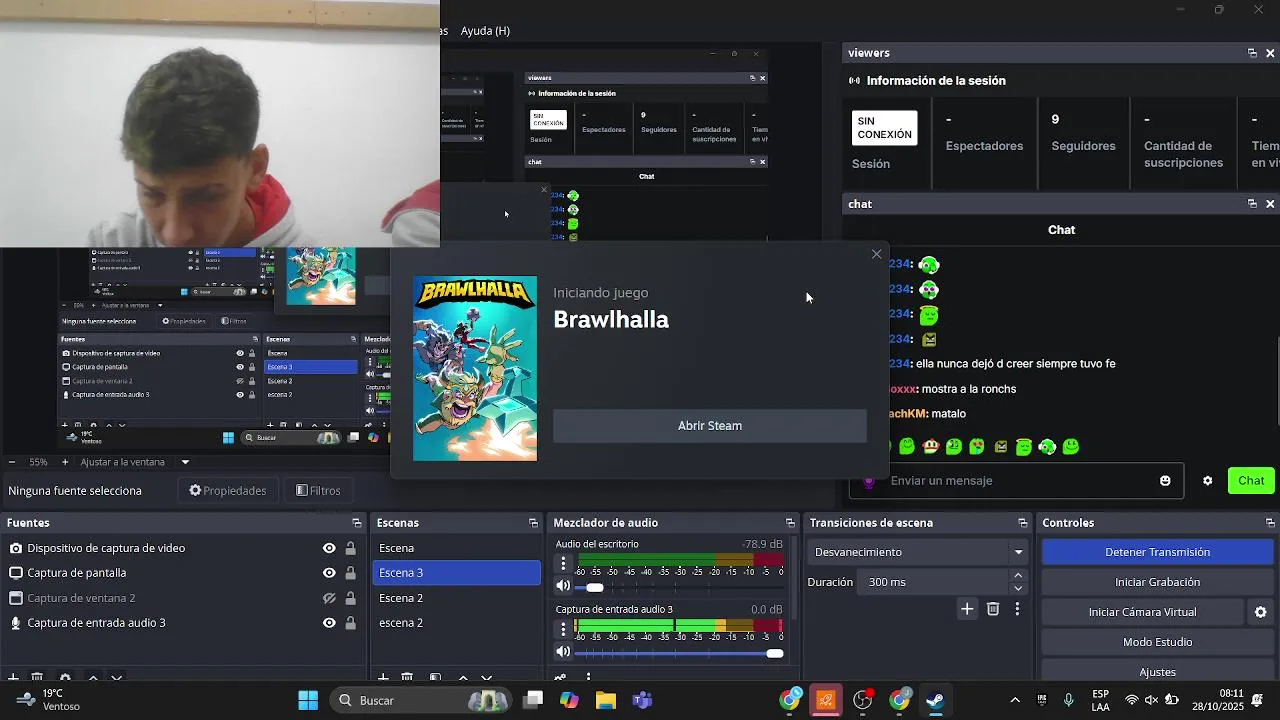Select scene Escena
This screenshot has width=1280, height=720.
coord(456,548)
